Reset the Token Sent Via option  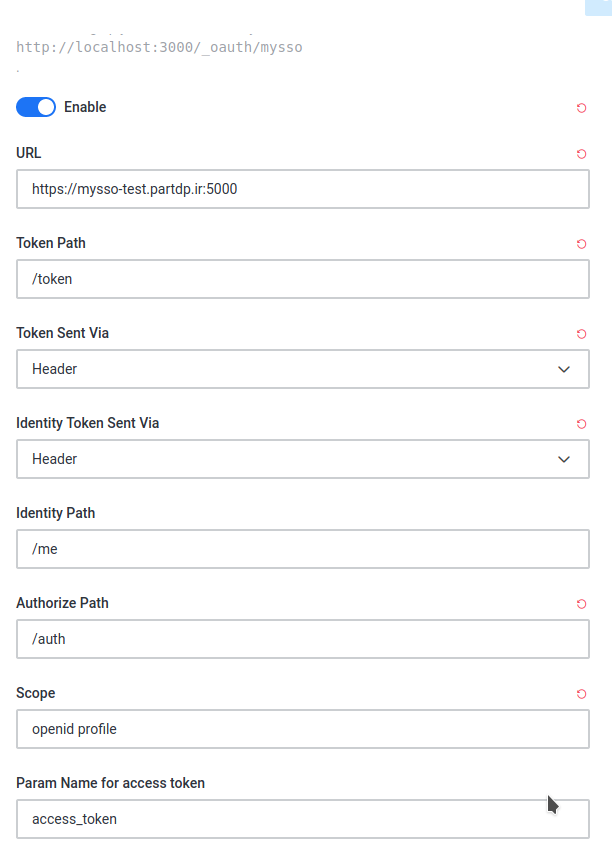click(x=581, y=334)
